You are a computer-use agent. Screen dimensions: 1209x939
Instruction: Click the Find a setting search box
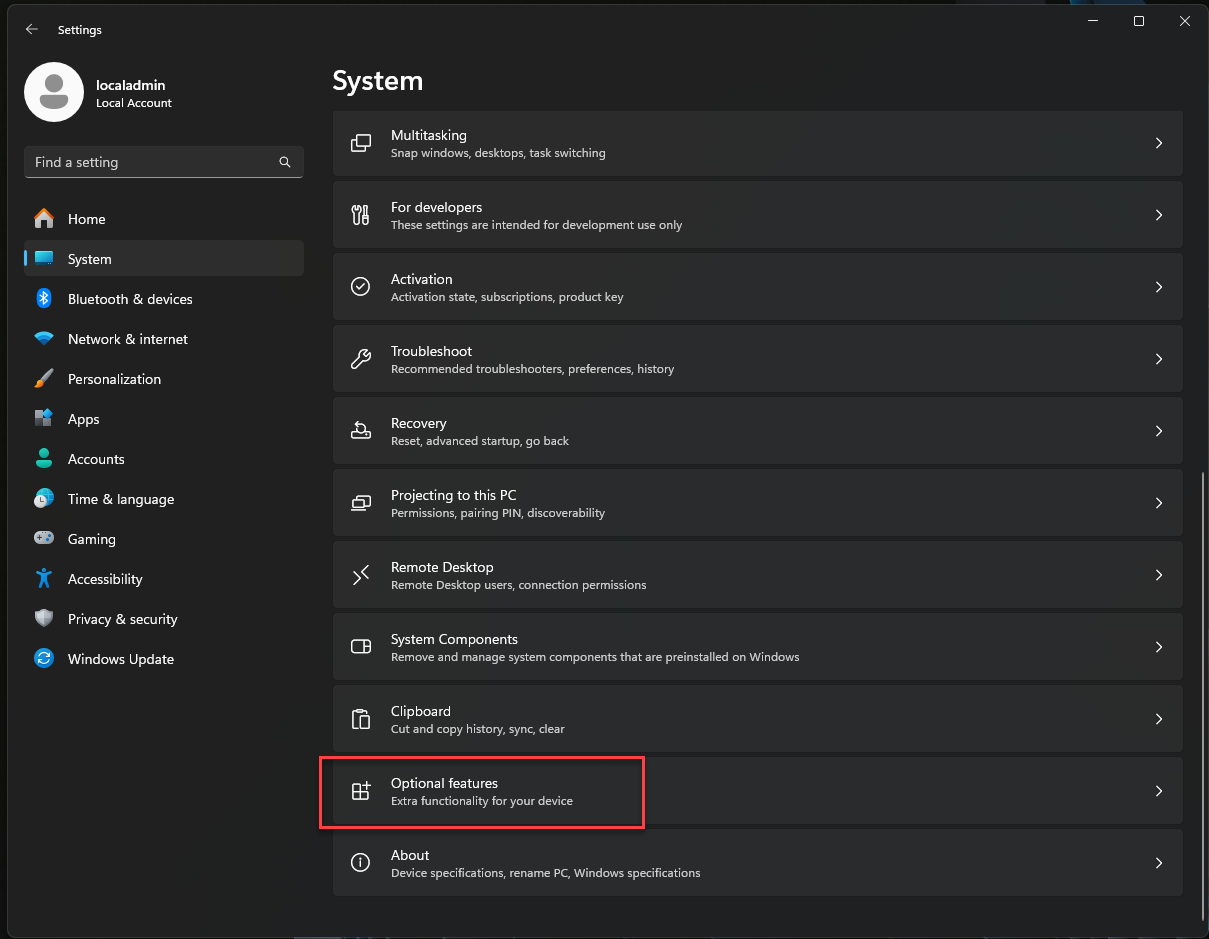coord(150,162)
